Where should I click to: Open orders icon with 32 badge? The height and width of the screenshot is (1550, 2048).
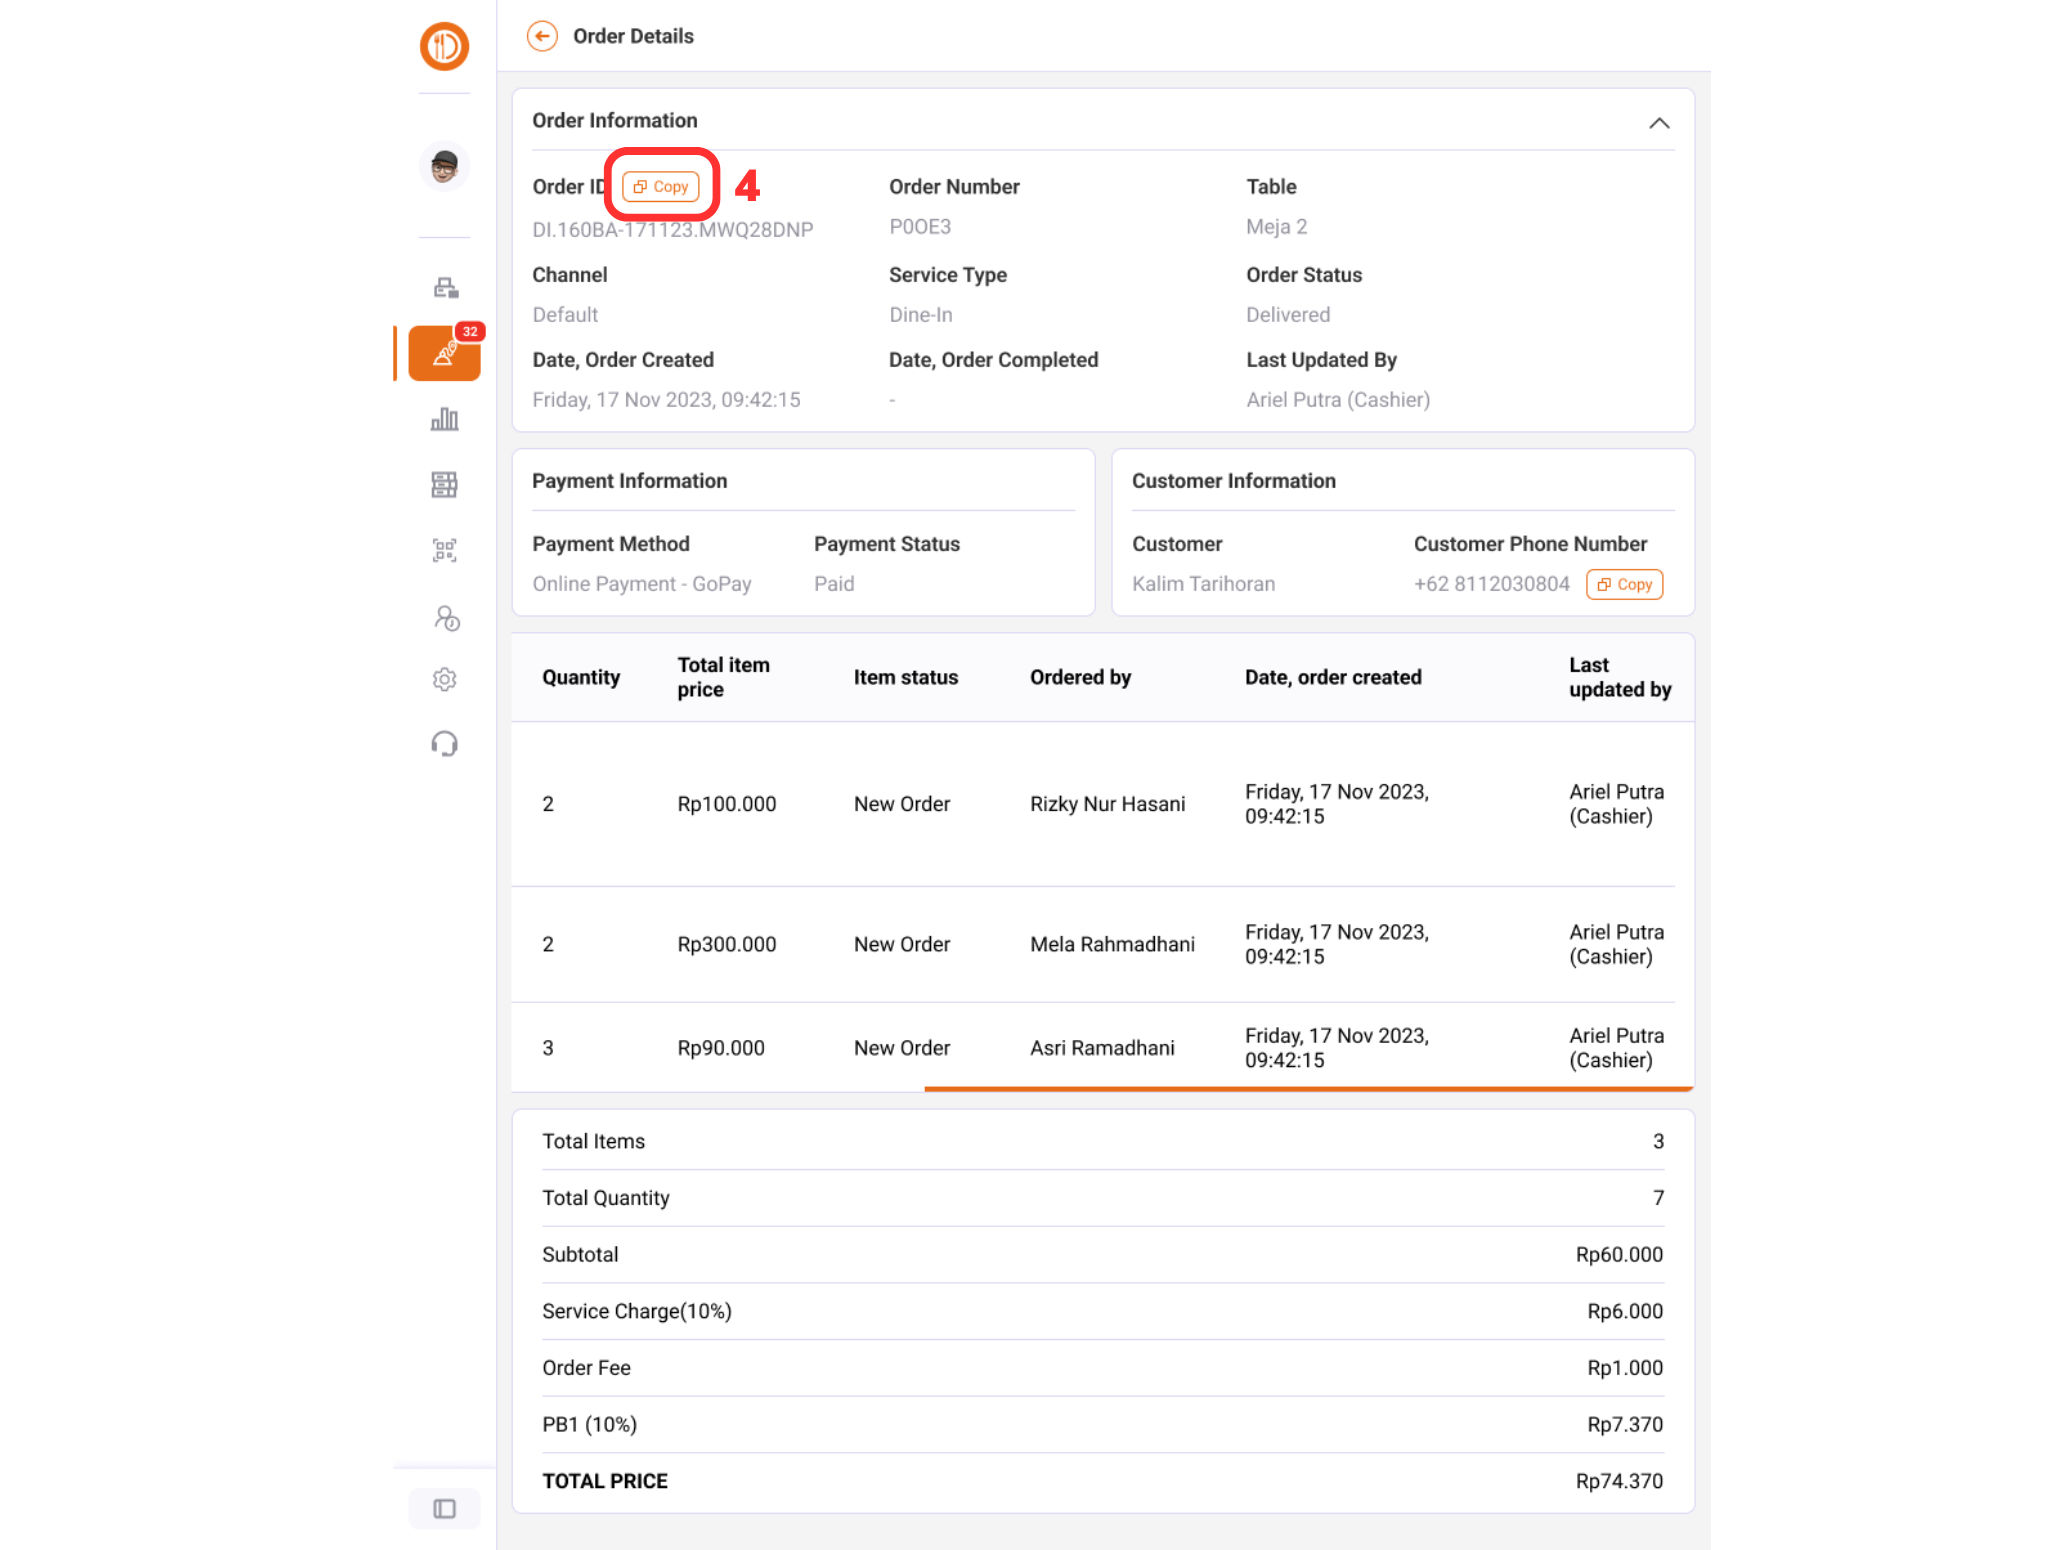tap(444, 354)
